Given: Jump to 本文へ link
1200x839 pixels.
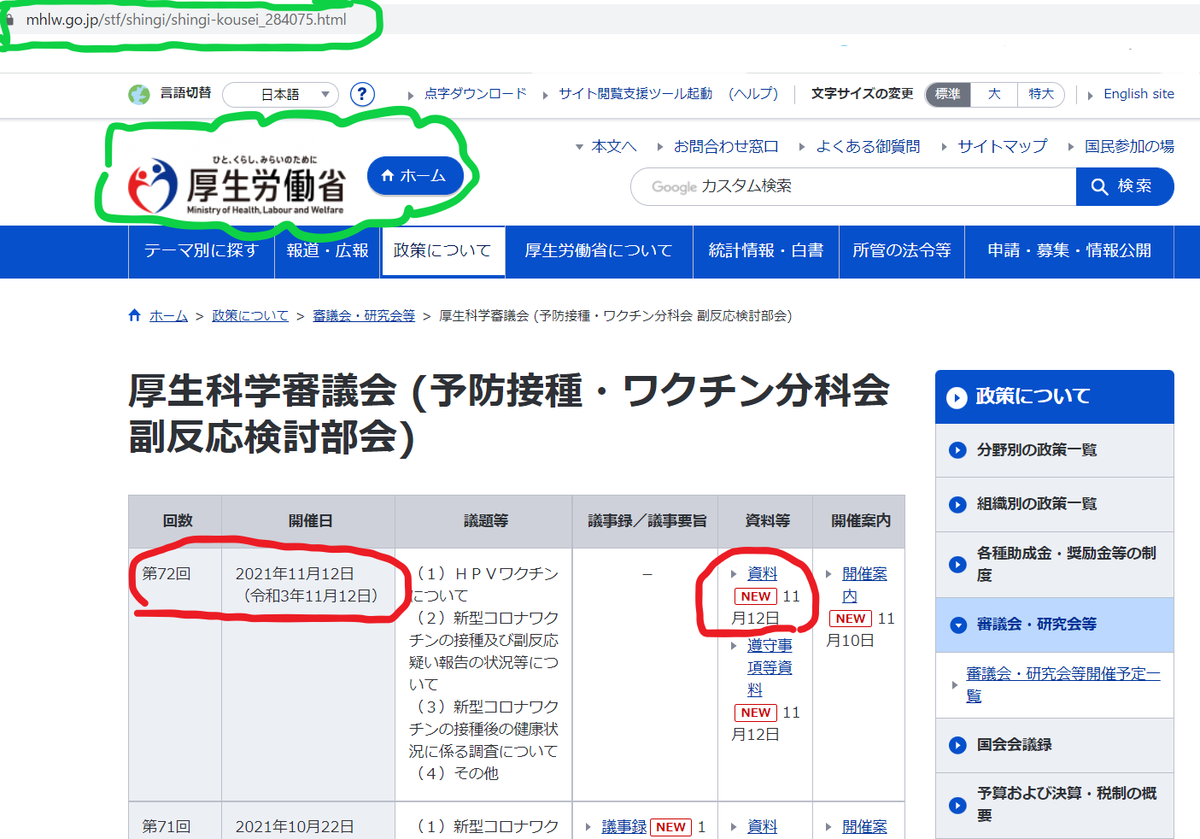Looking at the screenshot, I should pyautogui.click(x=613, y=146).
